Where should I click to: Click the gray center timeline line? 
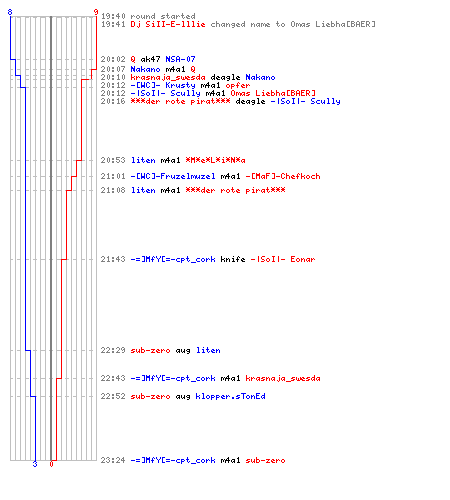[51, 238]
